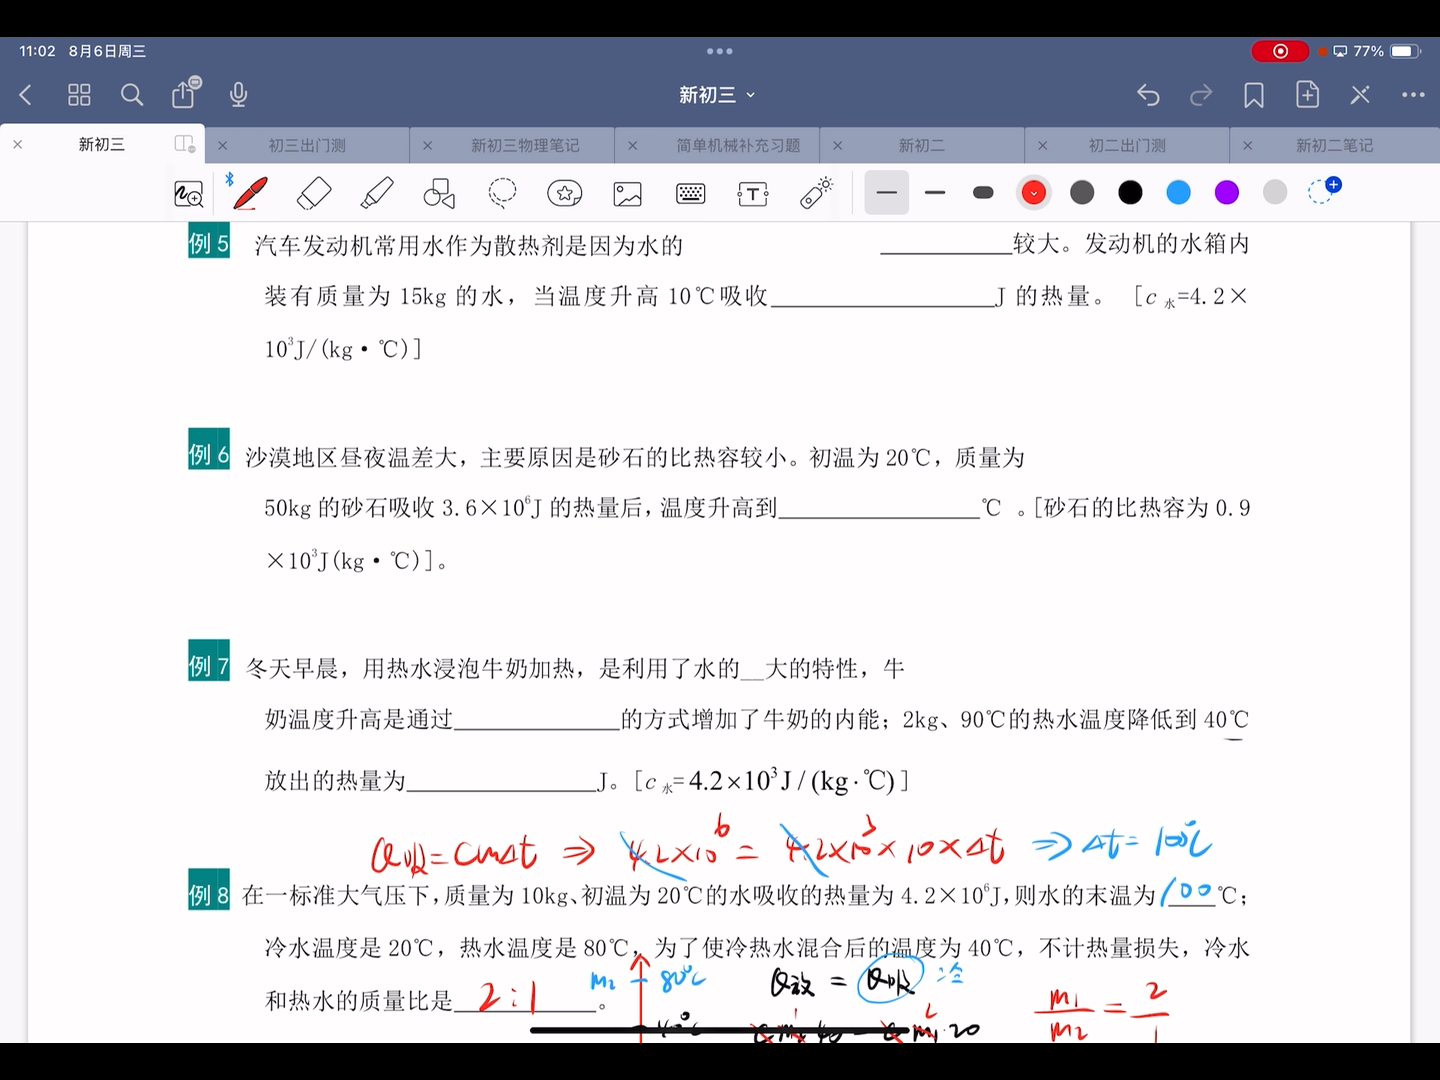Close the 简单机械补充习题 tab

632,146
